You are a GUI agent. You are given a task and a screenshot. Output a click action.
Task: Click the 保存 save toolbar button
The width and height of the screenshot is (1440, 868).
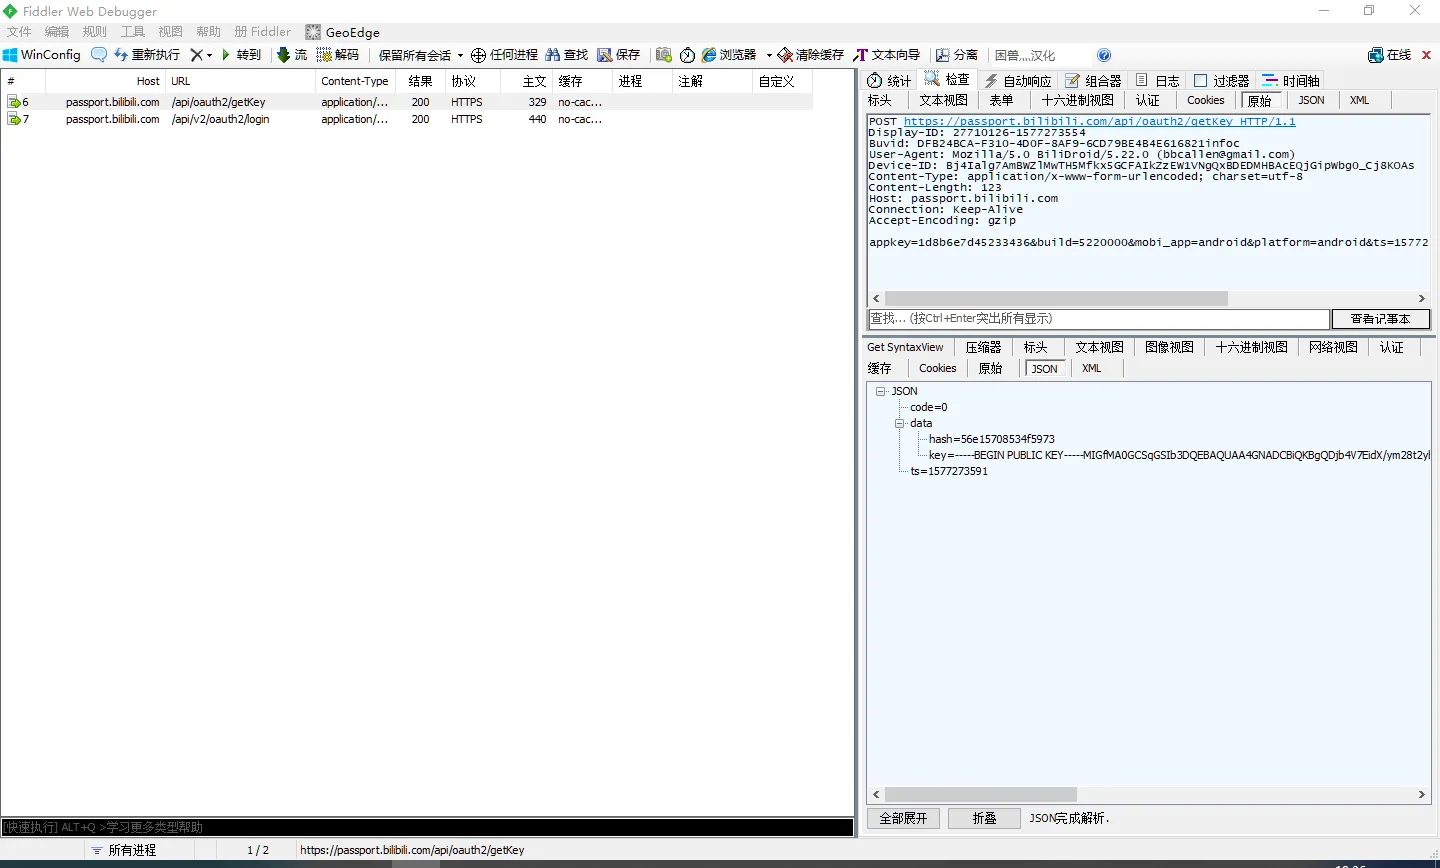click(x=619, y=55)
